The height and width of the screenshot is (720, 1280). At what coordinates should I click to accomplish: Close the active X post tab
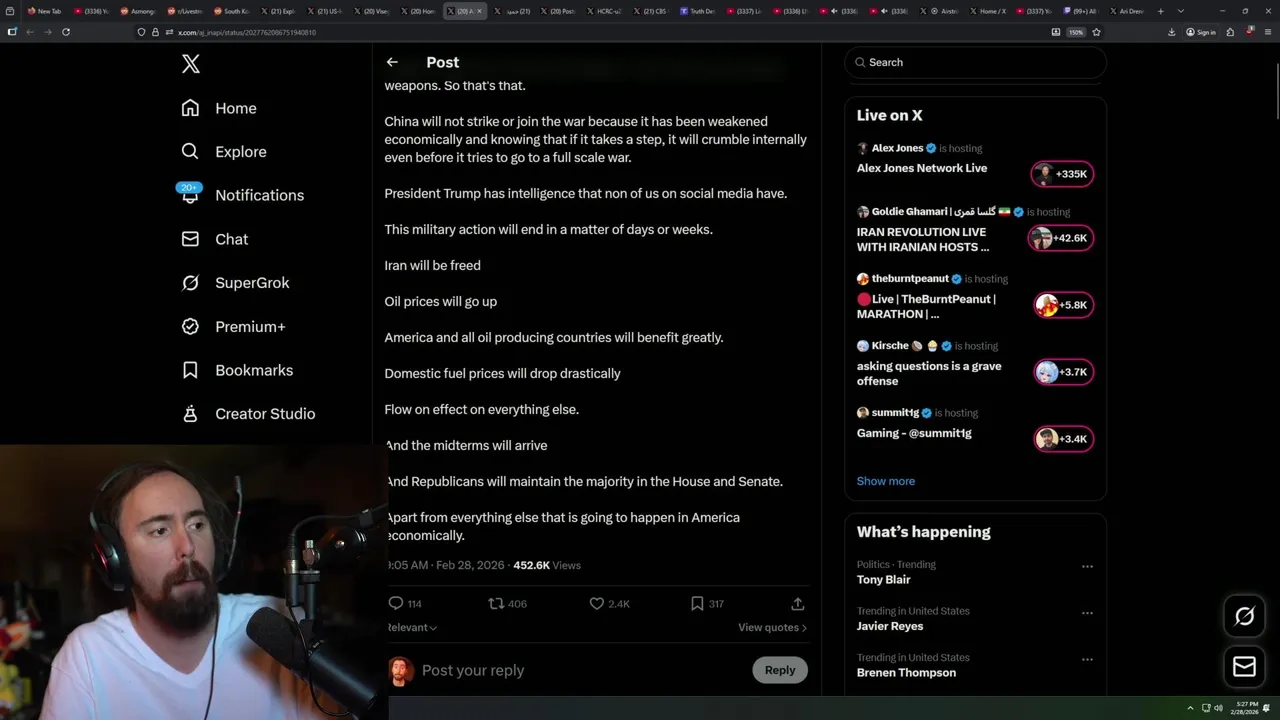coord(479,11)
